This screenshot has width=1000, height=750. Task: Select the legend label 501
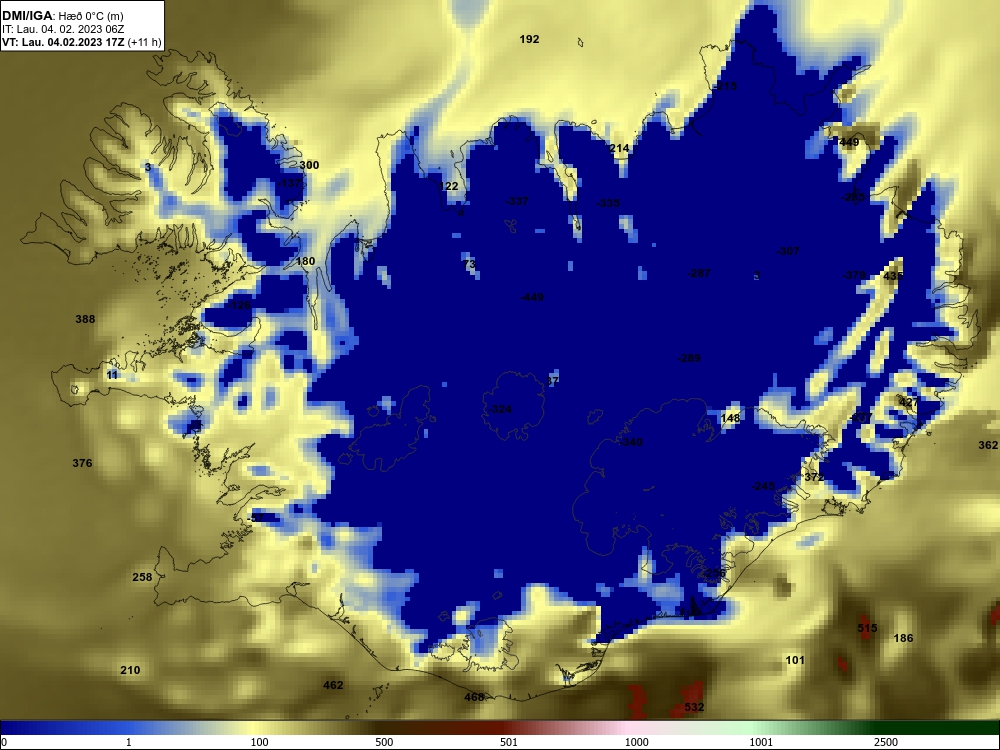(509, 742)
